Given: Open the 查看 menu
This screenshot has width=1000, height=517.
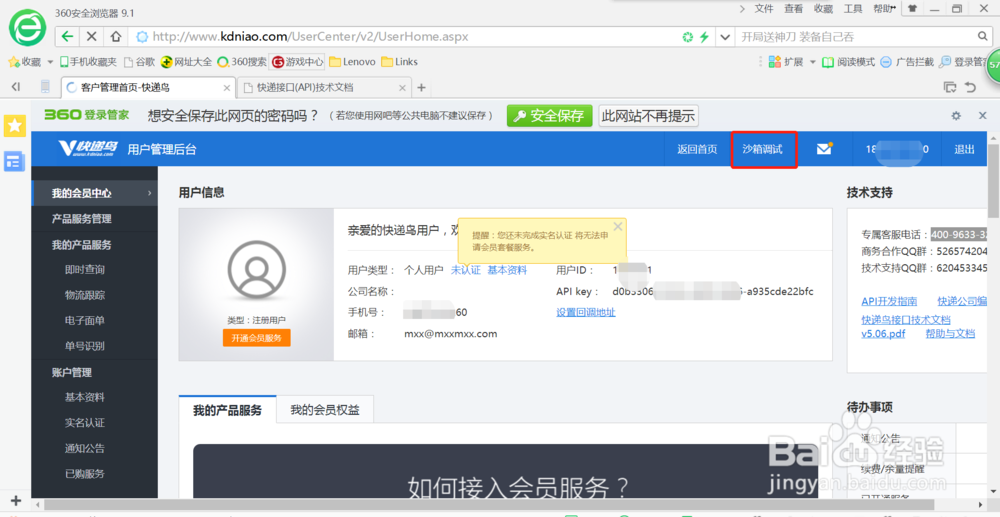Looking at the screenshot, I should (793, 9).
